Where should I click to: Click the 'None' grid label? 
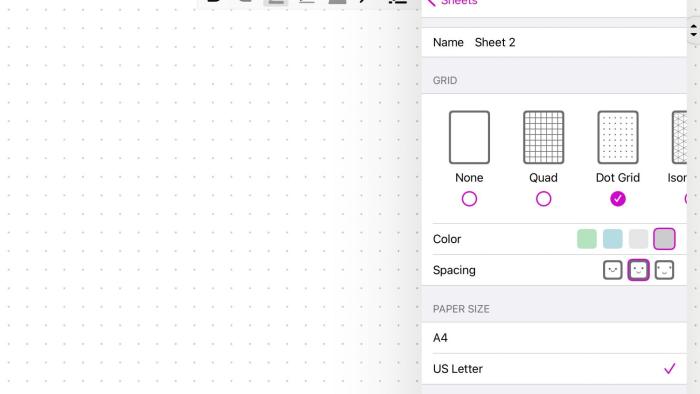[469, 178]
